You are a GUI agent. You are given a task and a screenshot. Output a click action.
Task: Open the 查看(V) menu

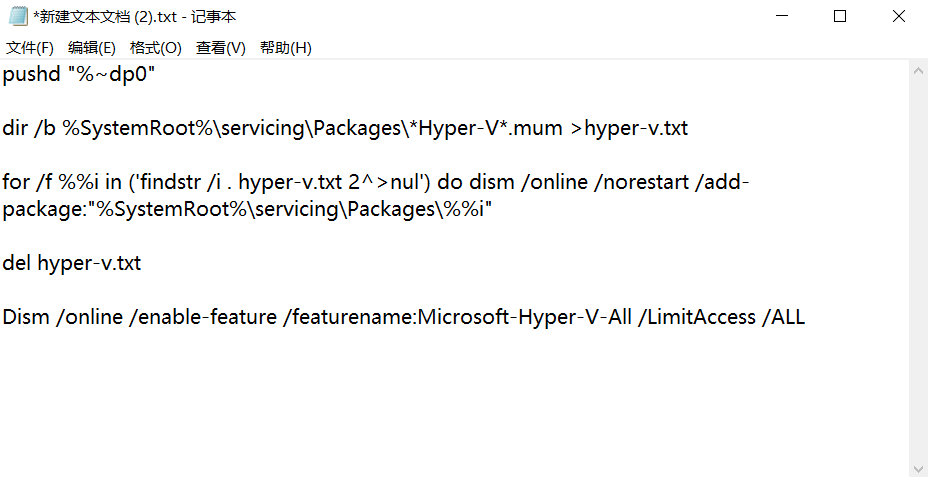(221, 48)
